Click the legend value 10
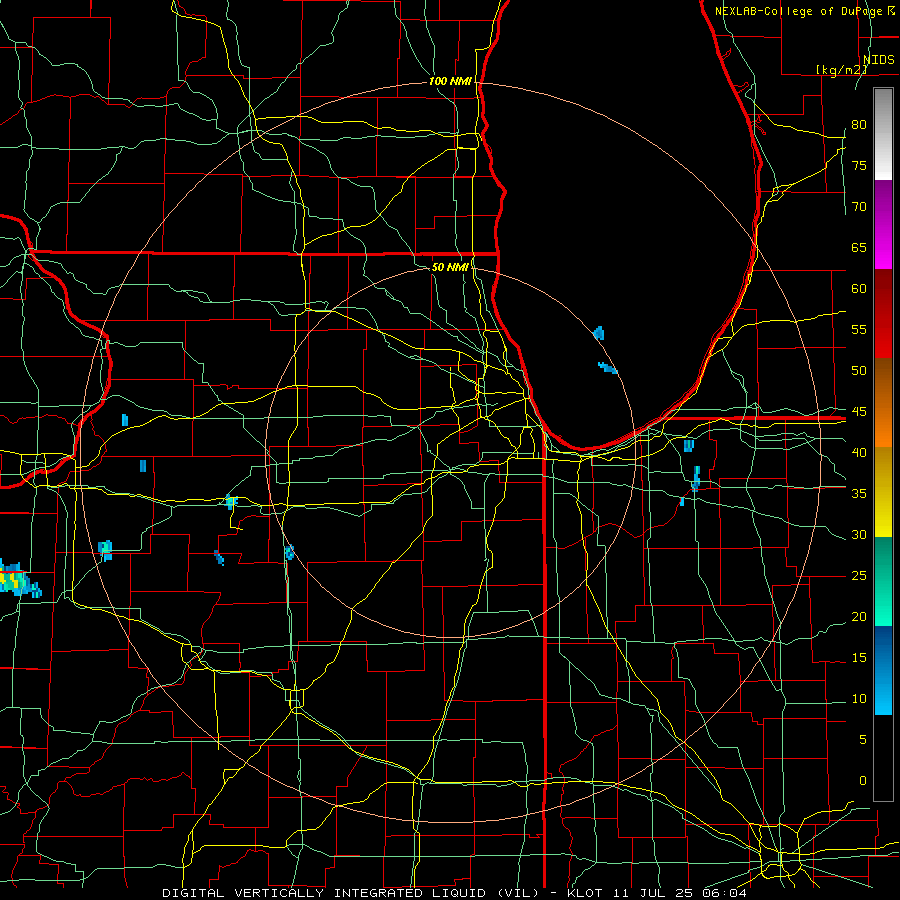 [x=859, y=699]
